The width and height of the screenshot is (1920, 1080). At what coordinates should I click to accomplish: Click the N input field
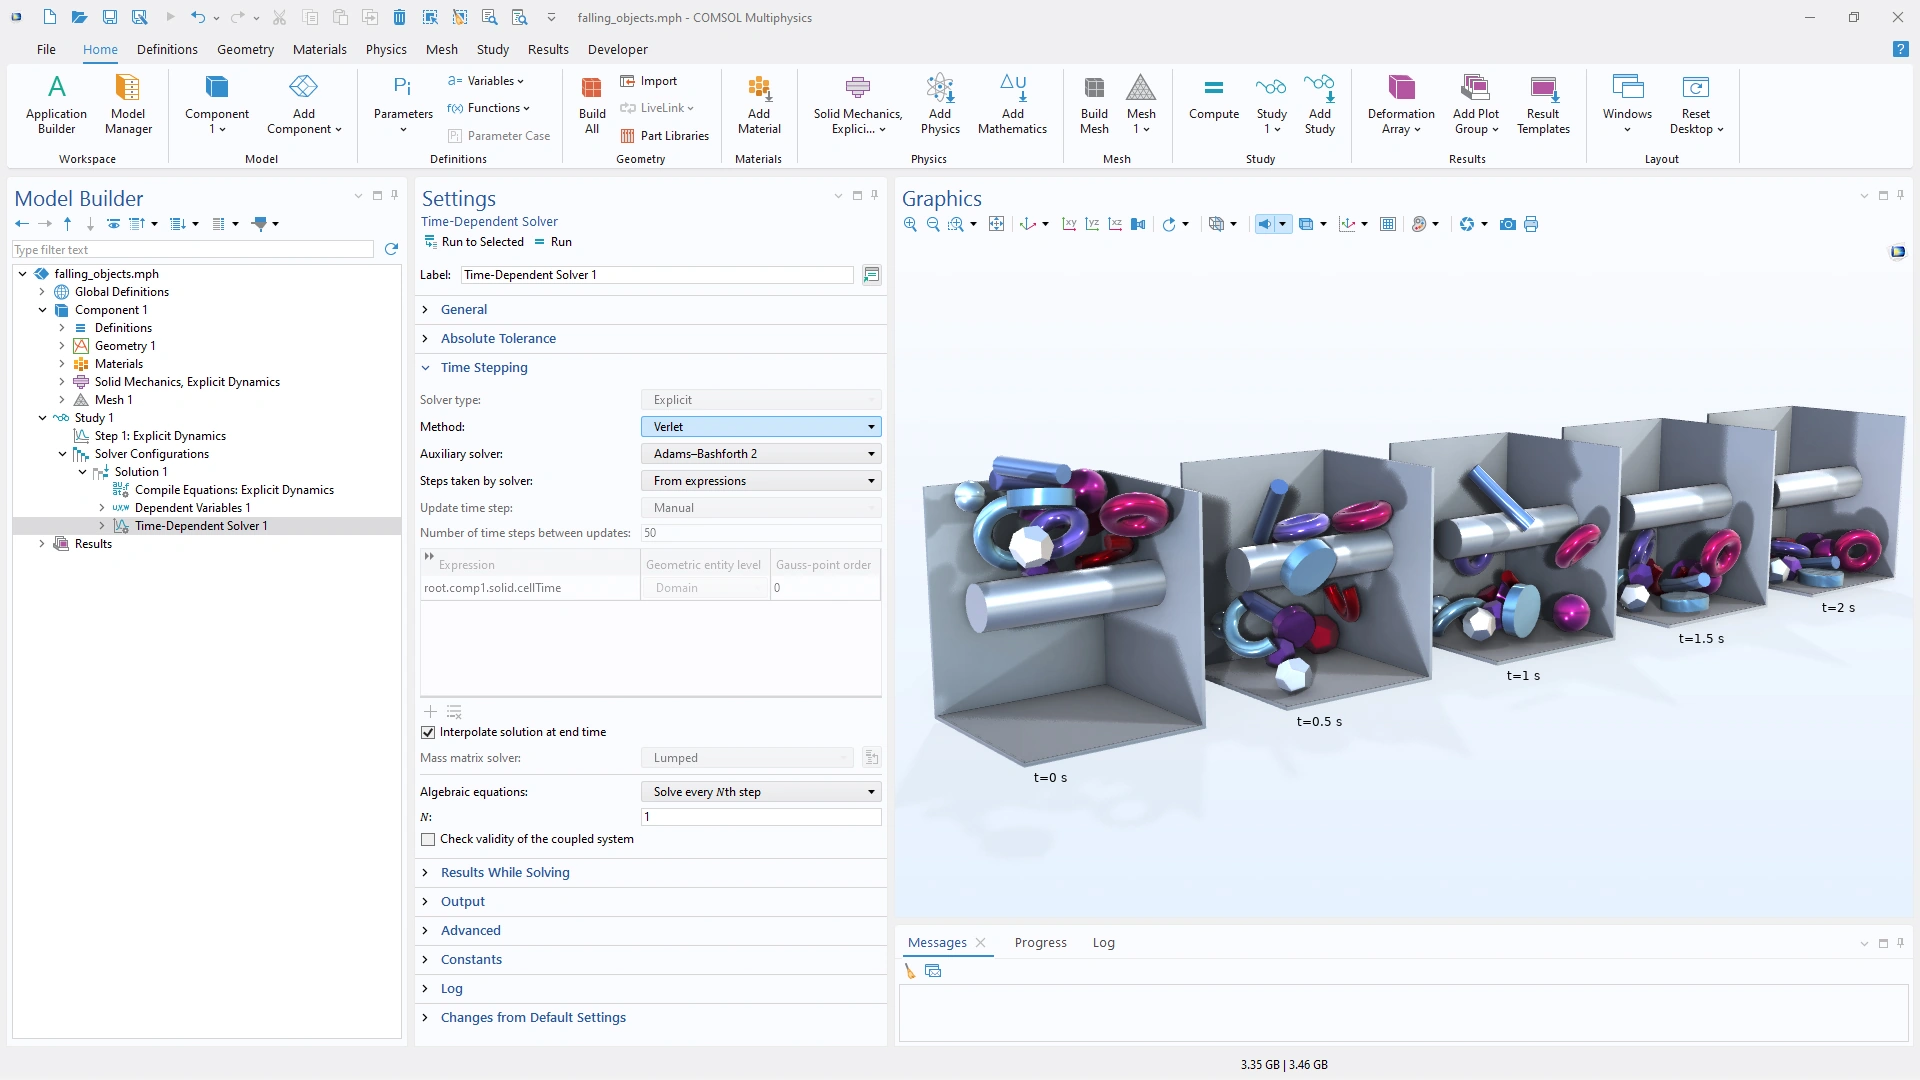[760, 817]
